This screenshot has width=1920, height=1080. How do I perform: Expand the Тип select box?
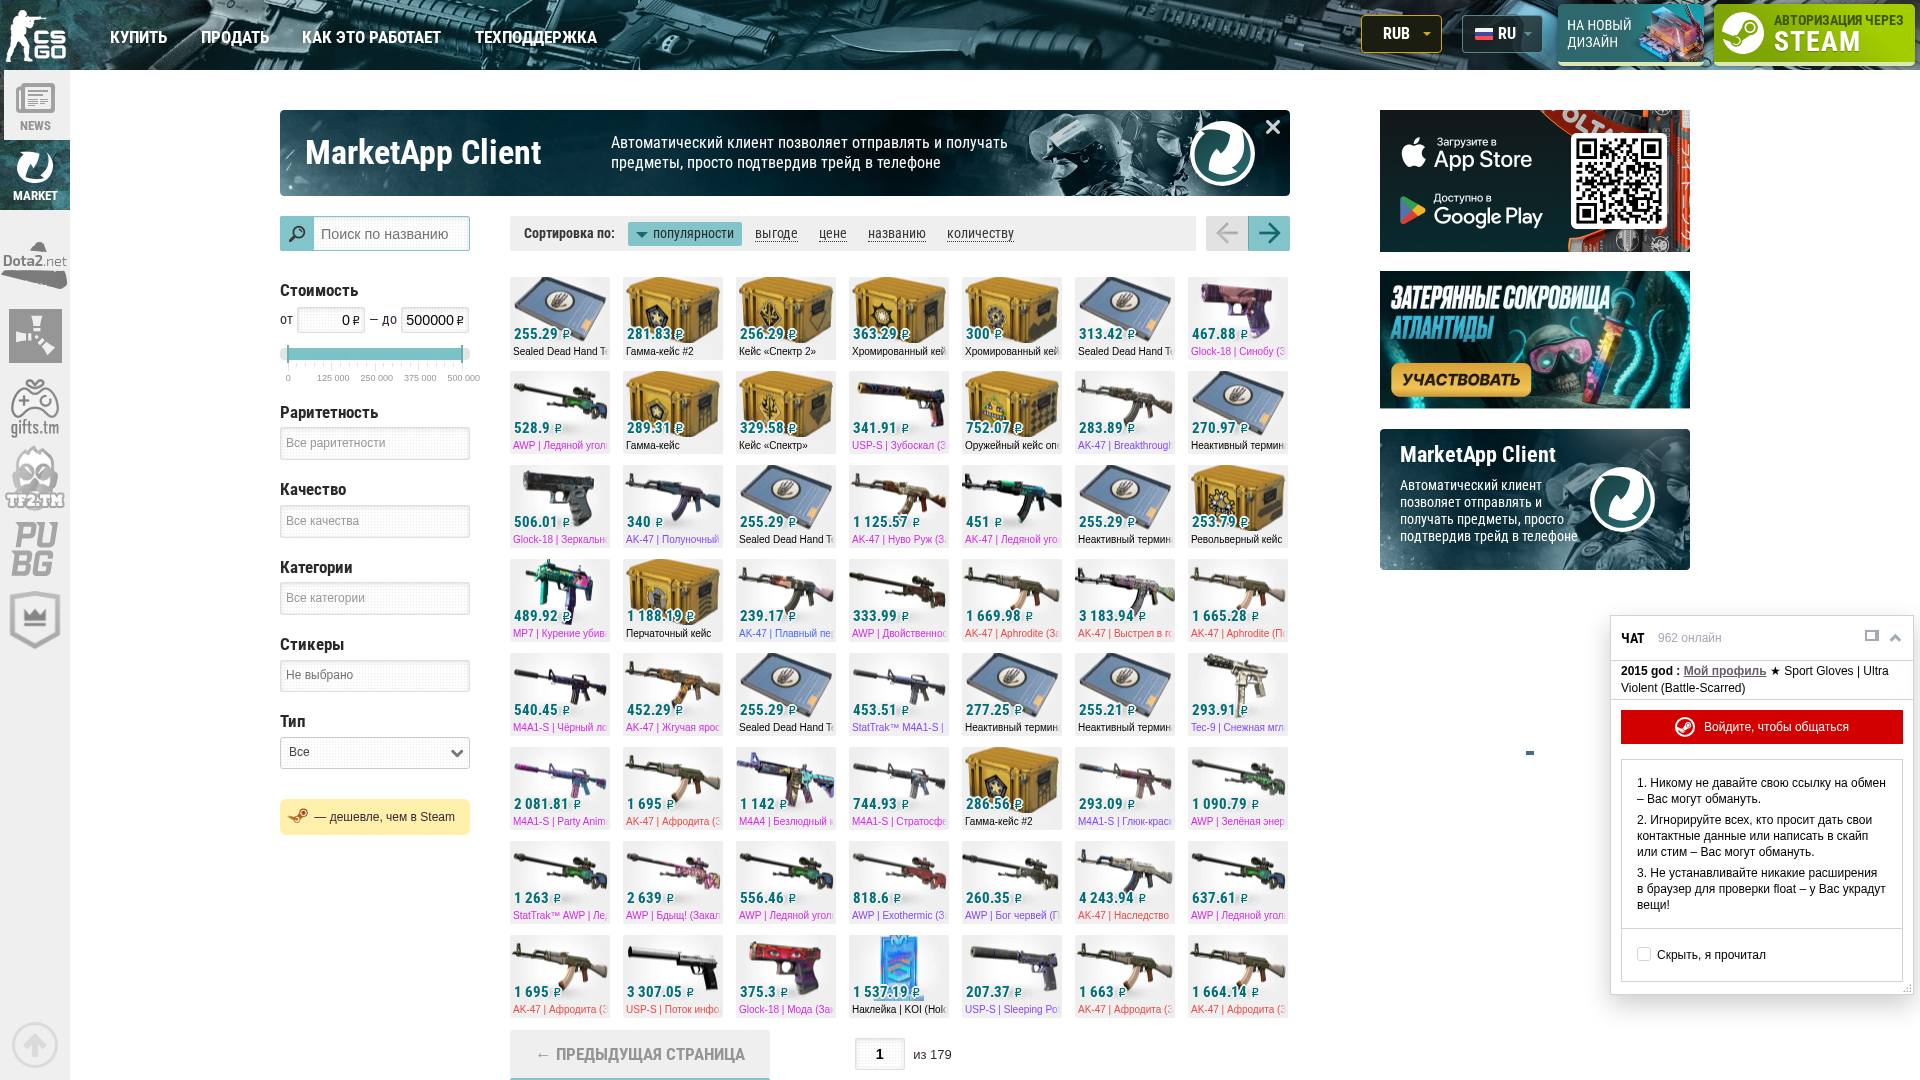375,753
